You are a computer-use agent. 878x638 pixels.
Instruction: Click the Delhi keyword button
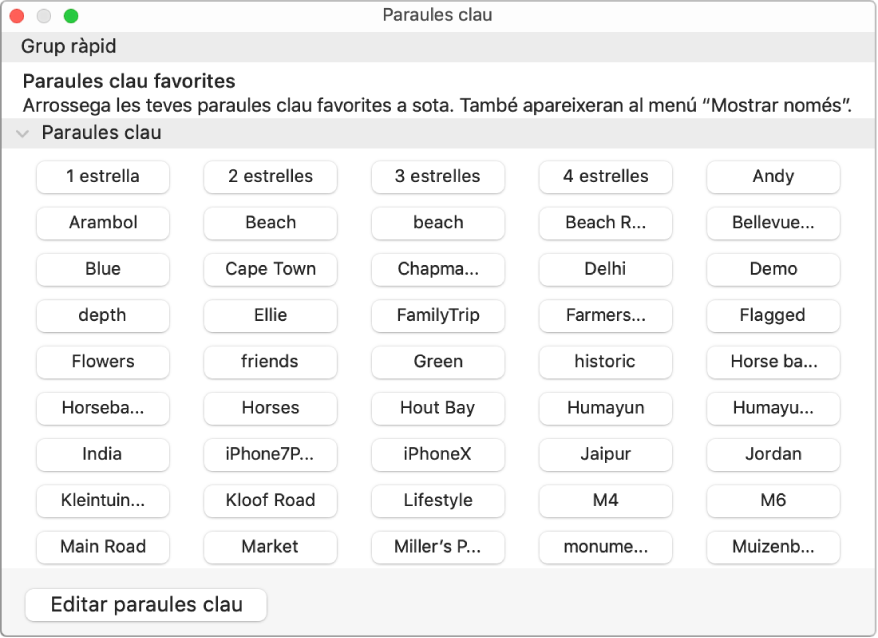click(x=605, y=269)
